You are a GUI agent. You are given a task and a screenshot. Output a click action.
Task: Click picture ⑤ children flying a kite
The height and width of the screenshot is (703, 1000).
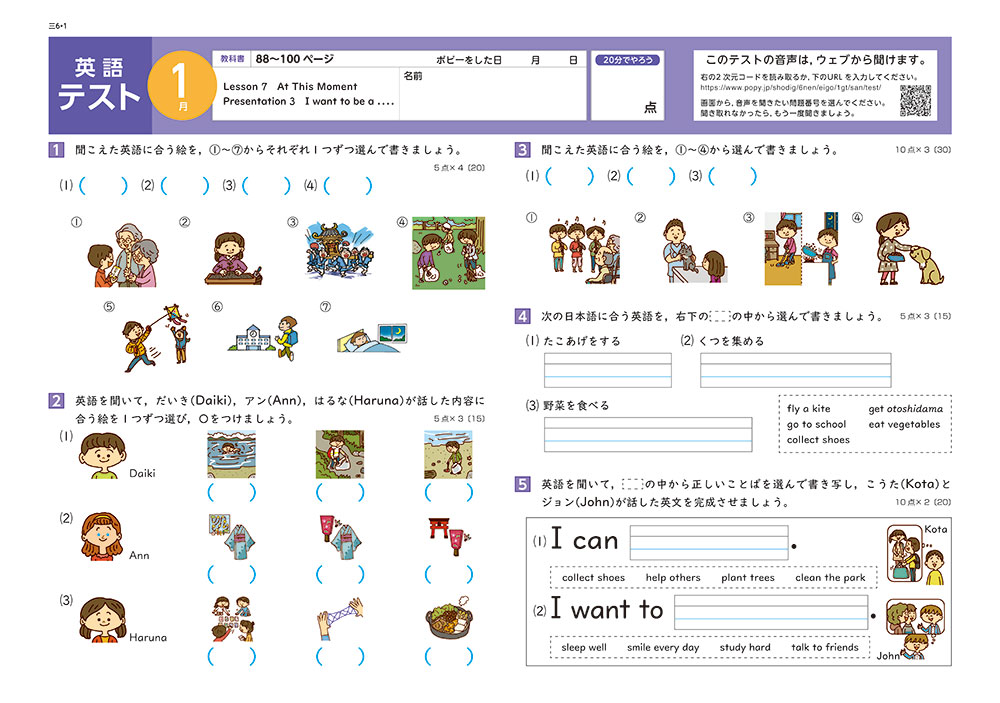pos(157,337)
